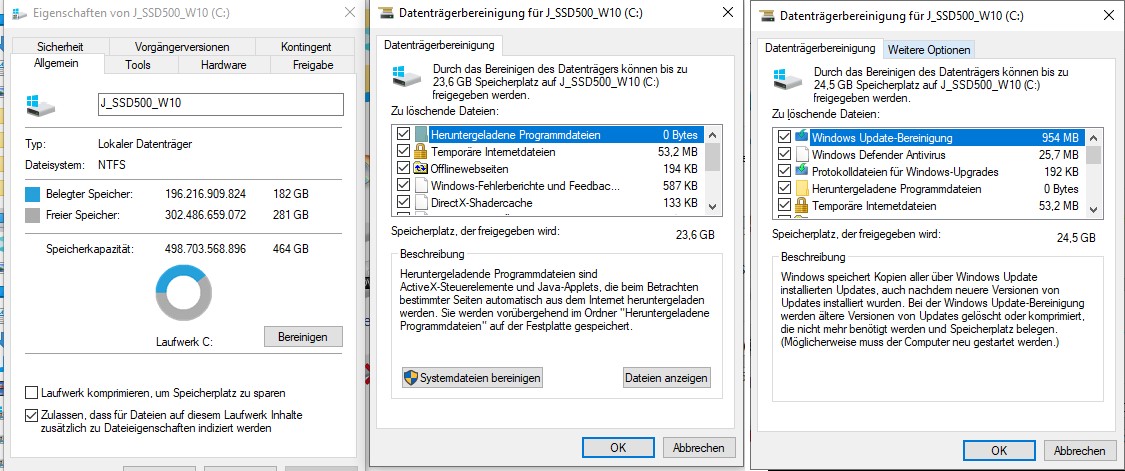1125x471 pixels.
Task: Click folder icon of Heruntergeladene Programmdateien, right window
Action: 801,189
